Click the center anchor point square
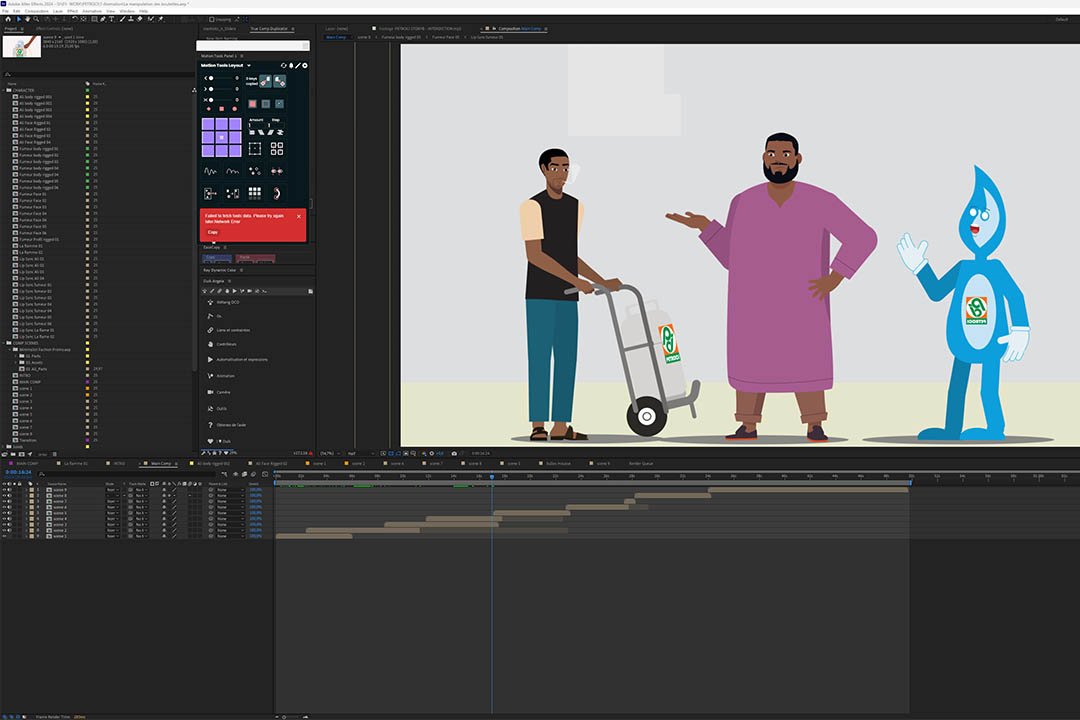The image size is (1080, 720). coord(222,138)
